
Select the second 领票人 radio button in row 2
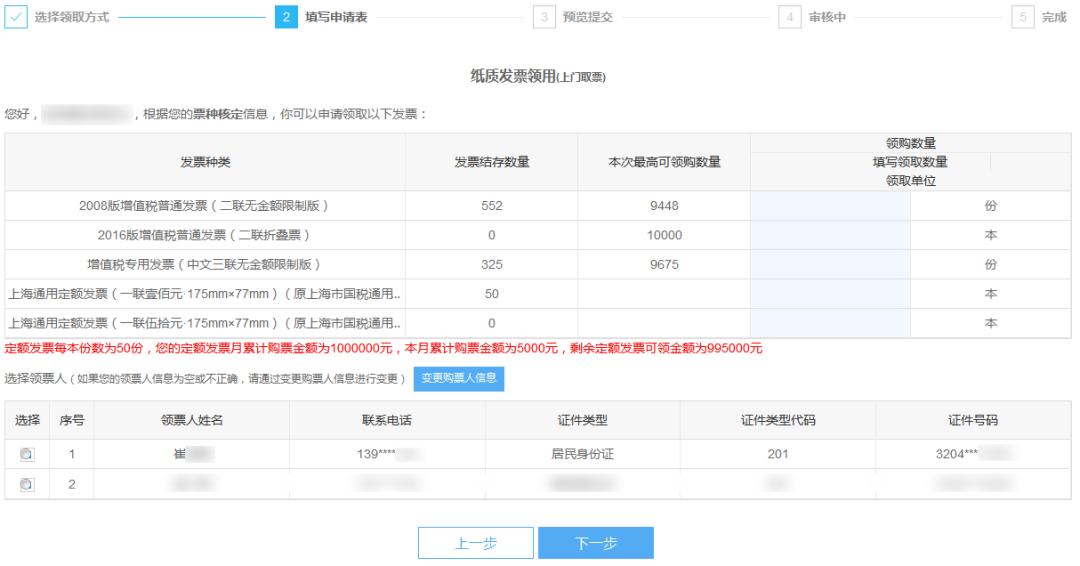click(x=28, y=484)
